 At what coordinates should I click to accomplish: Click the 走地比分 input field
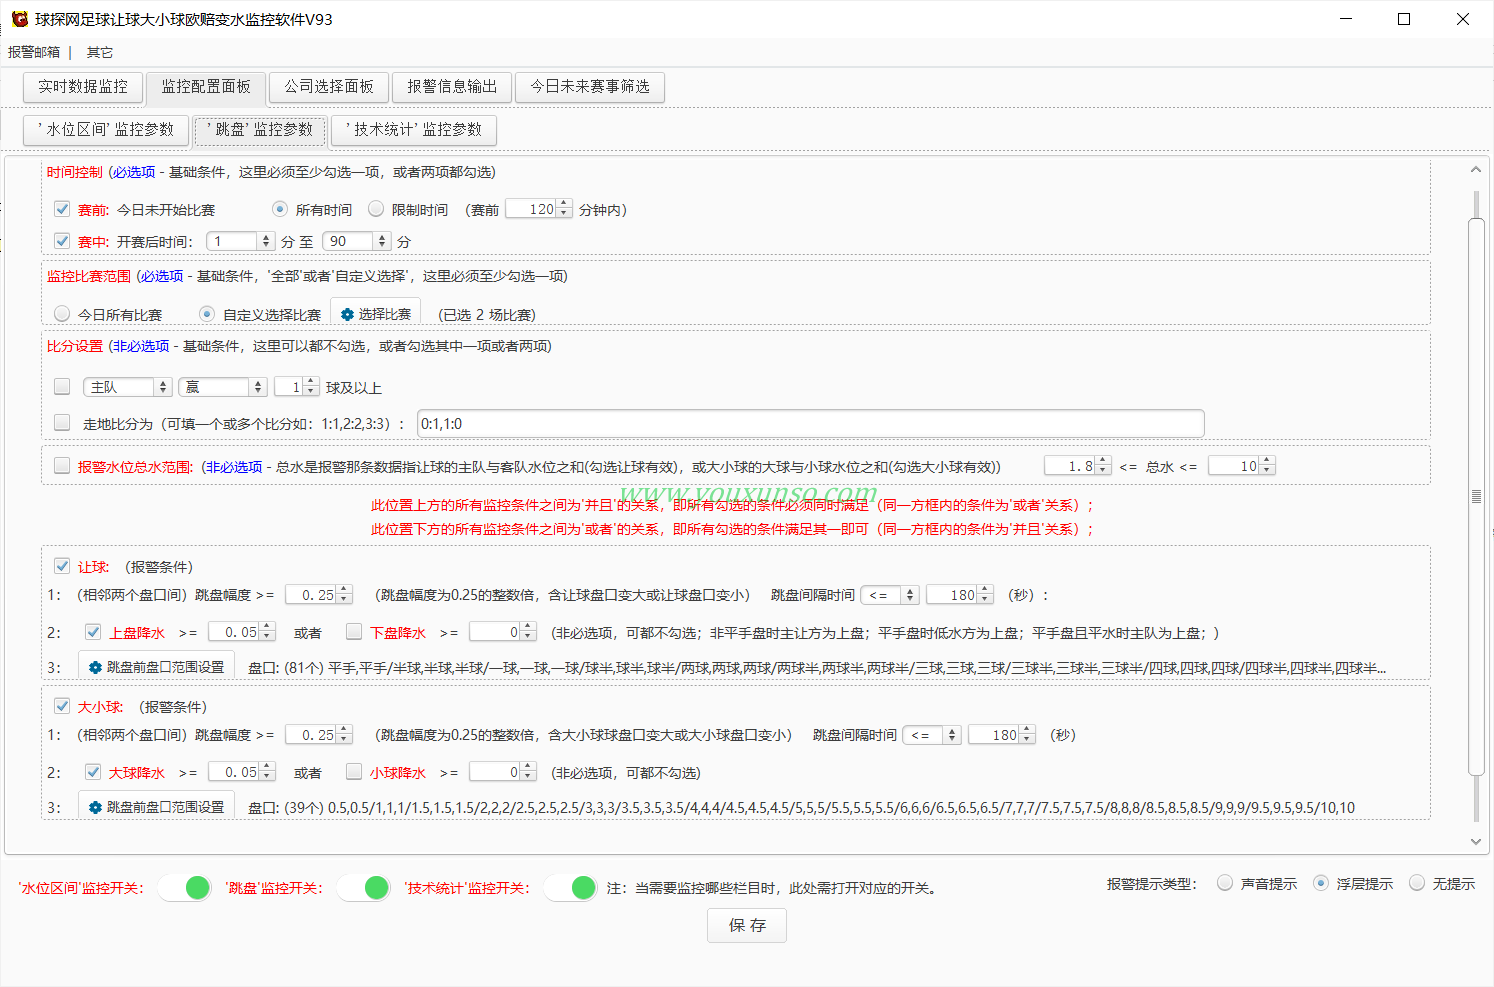tap(810, 424)
